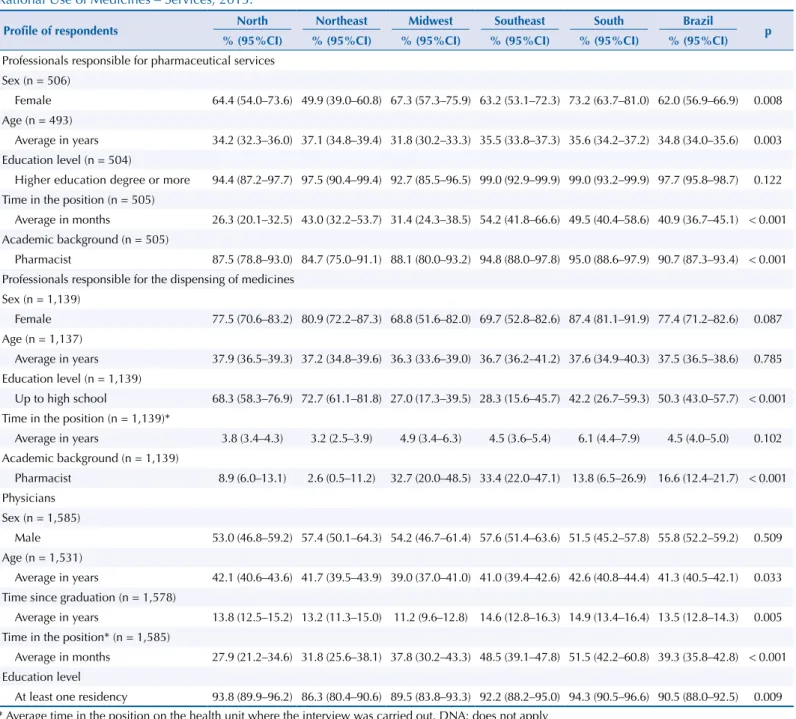Click 'Time in the position (n = 505)'

click(x=78, y=200)
